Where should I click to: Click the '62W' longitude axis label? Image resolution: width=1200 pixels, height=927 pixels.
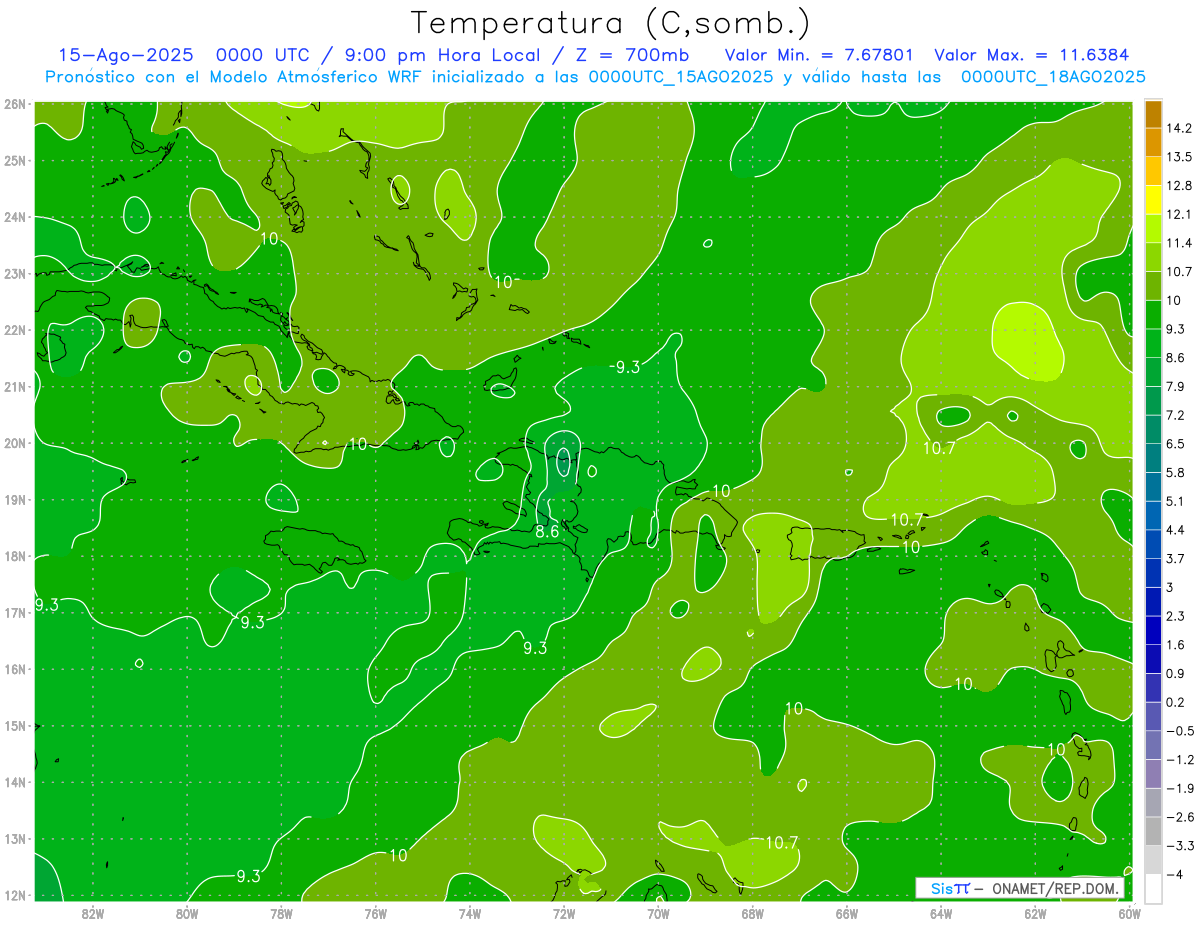[1035, 914]
